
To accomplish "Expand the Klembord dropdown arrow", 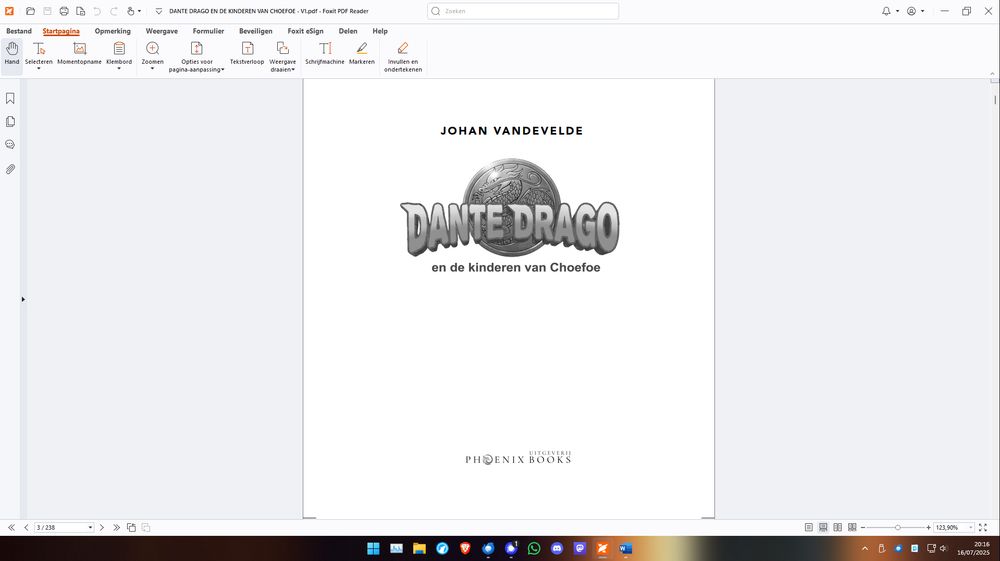I will coord(119,68).
